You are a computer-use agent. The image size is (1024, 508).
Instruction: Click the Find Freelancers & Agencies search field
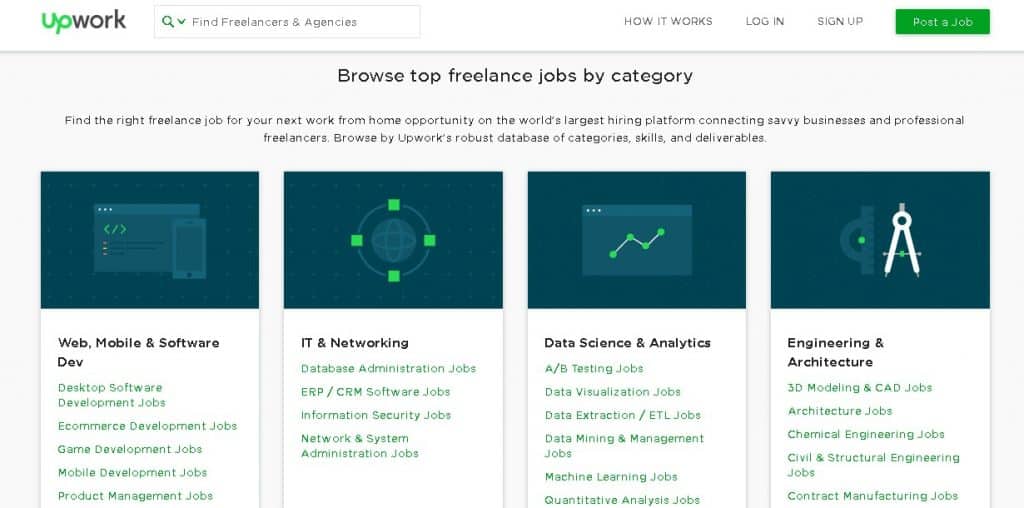point(300,22)
